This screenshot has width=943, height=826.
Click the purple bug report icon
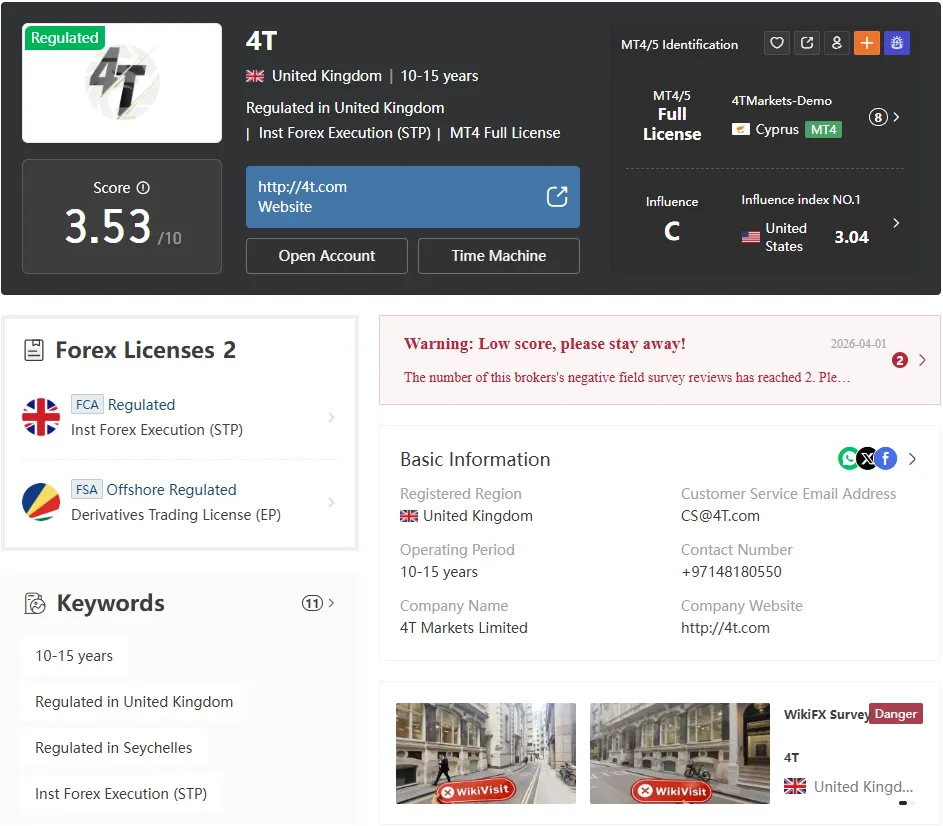coord(897,43)
